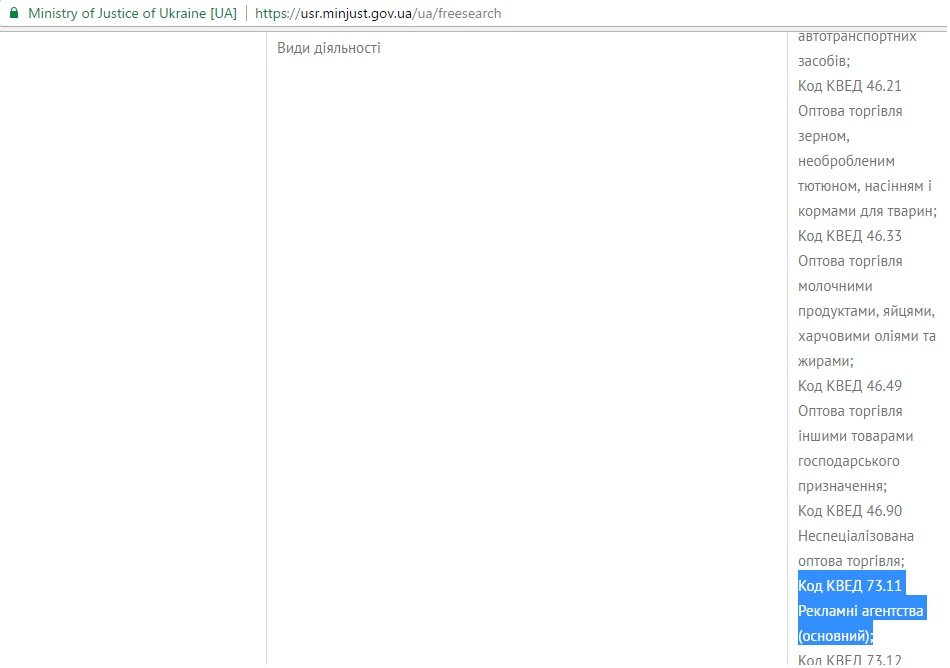Click the 'автотранспортних' text at the top
The height and width of the screenshot is (668, 950).
point(857,36)
